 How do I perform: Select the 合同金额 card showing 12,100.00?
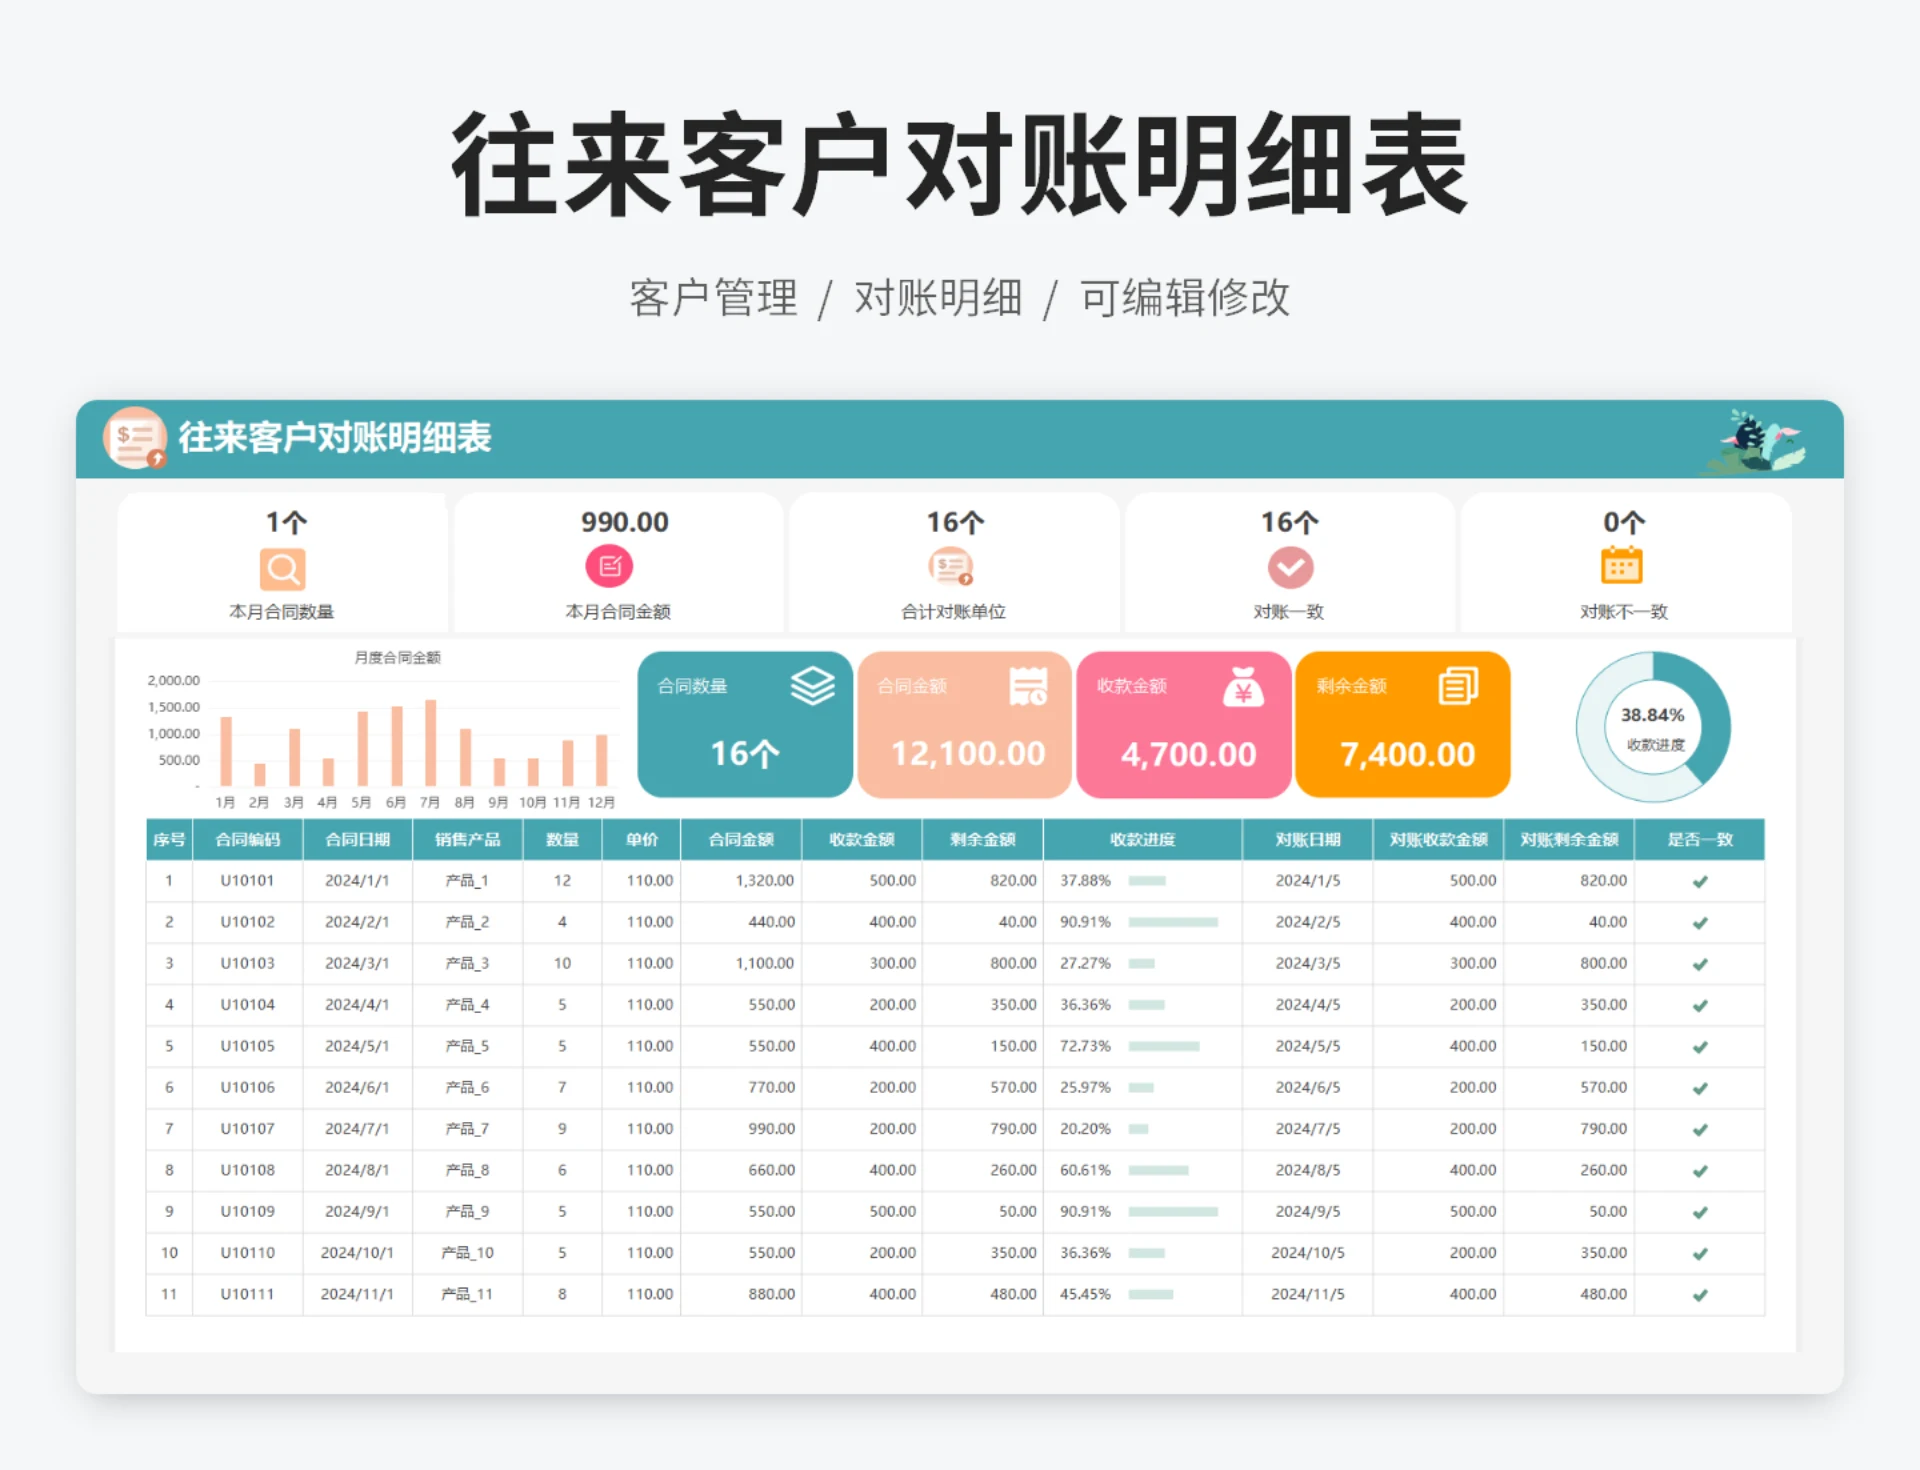click(963, 725)
